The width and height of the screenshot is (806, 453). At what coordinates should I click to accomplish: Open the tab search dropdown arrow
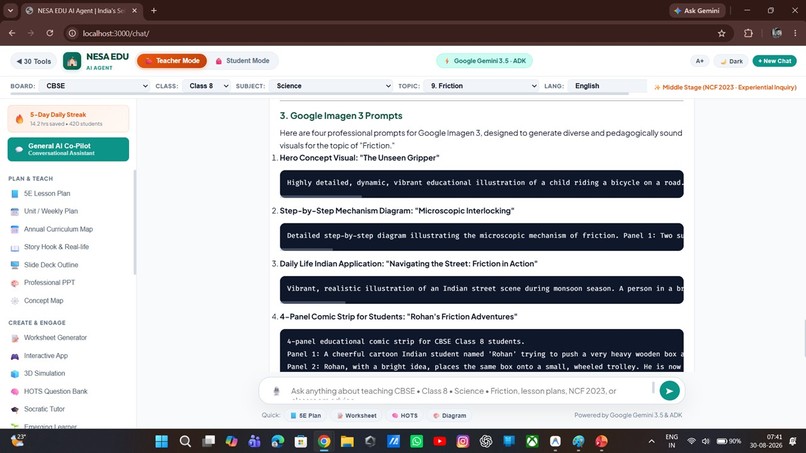tap(10, 10)
